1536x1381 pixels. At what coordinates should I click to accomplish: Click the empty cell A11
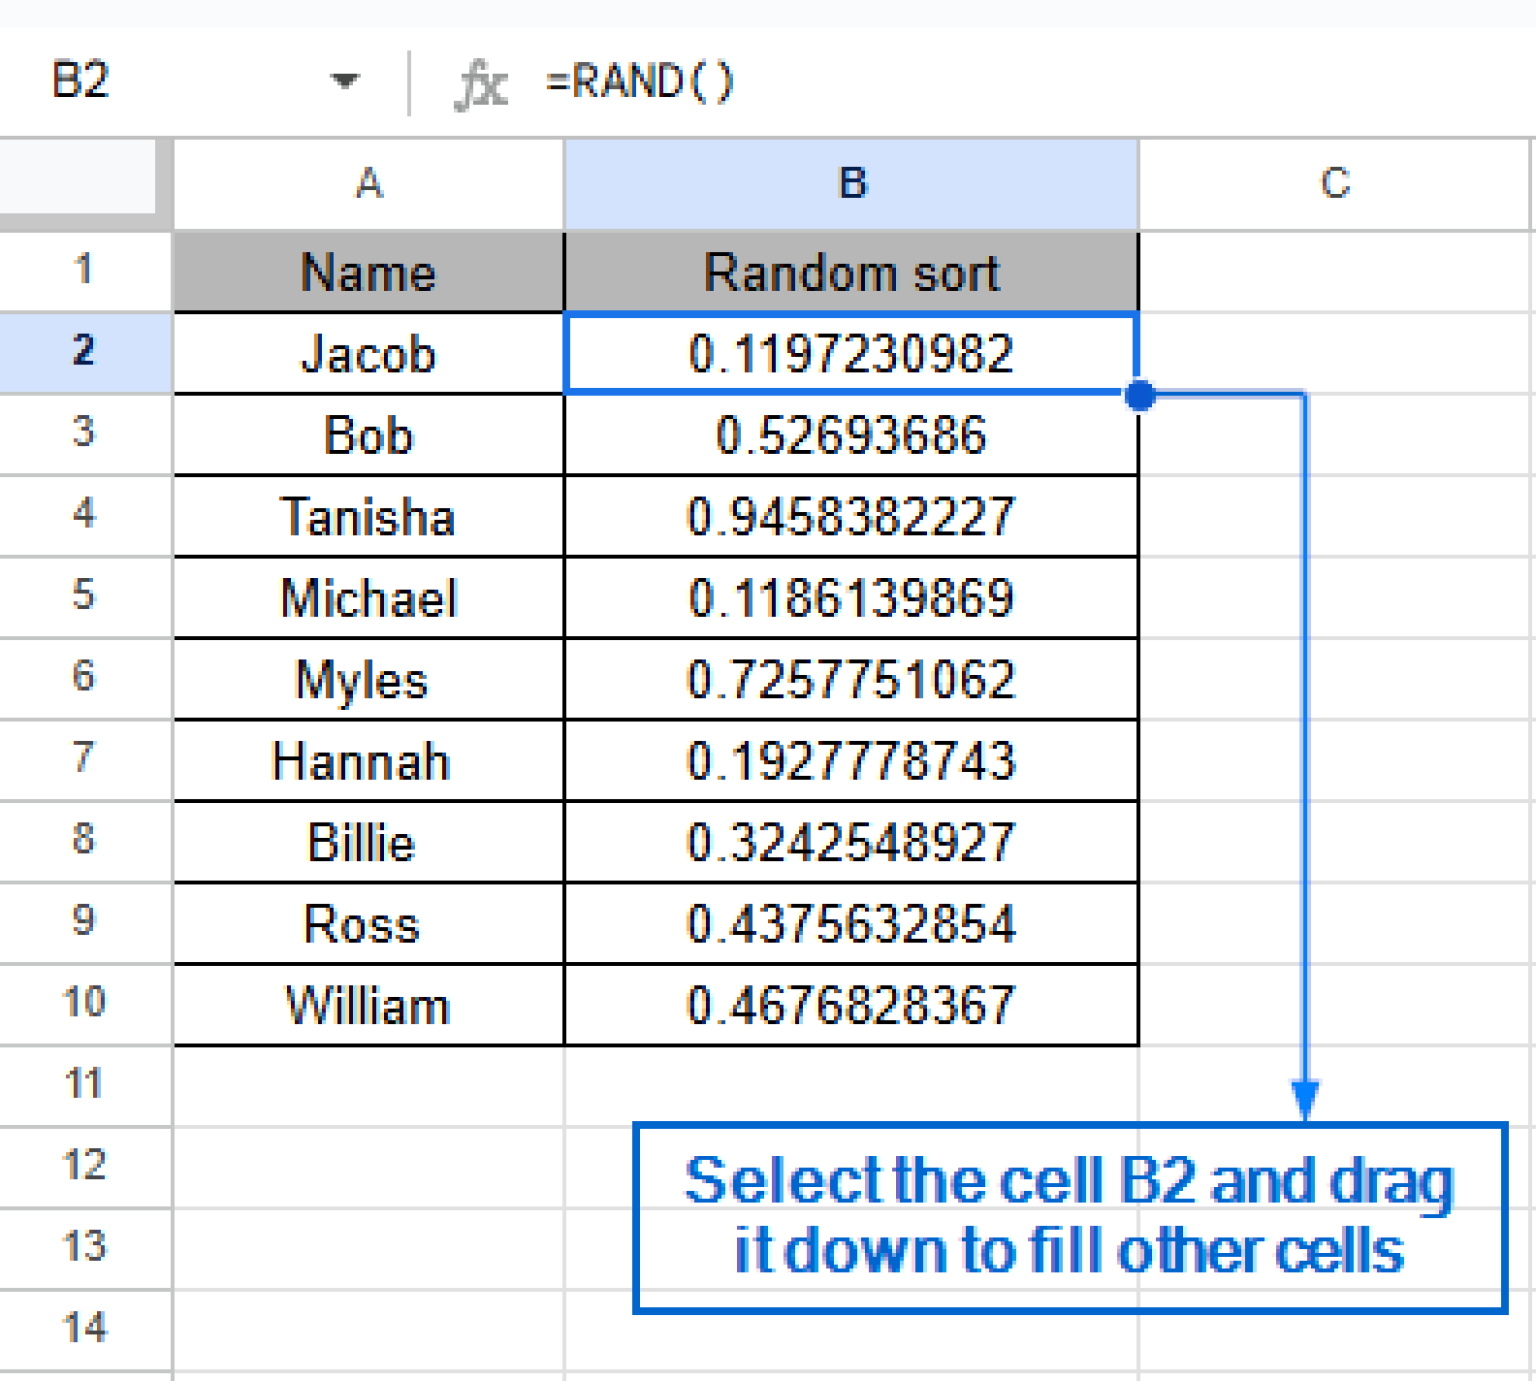tap(367, 1084)
